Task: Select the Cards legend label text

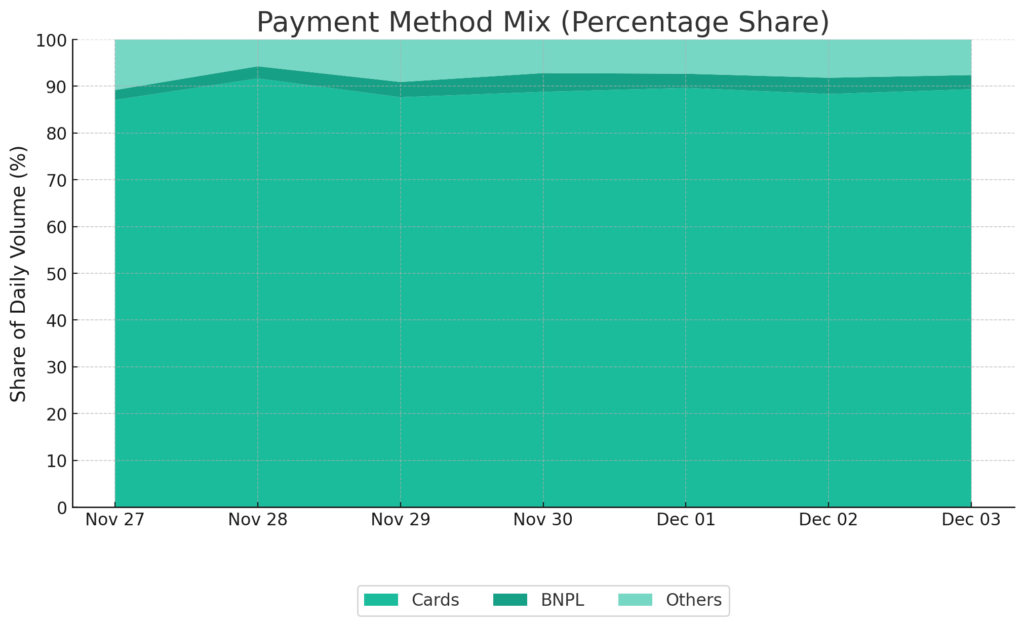Action: click(434, 600)
